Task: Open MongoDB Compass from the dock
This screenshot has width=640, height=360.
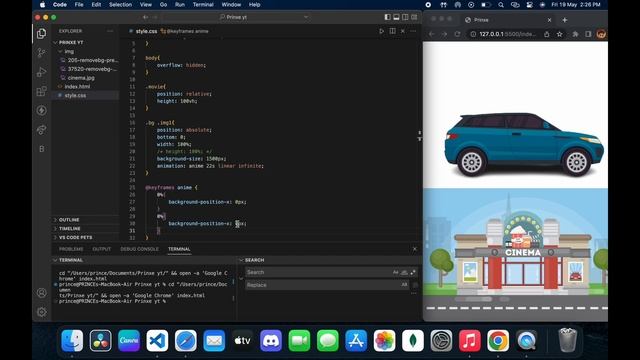Action: pos(413,340)
